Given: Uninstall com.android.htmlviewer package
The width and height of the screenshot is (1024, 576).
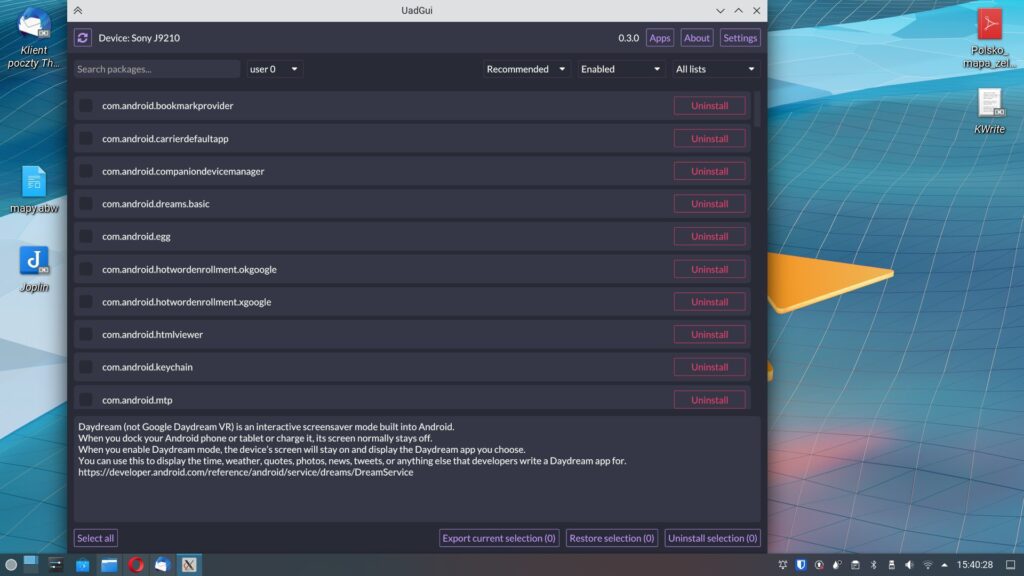Looking at the screenshot, I should [710, 334].
